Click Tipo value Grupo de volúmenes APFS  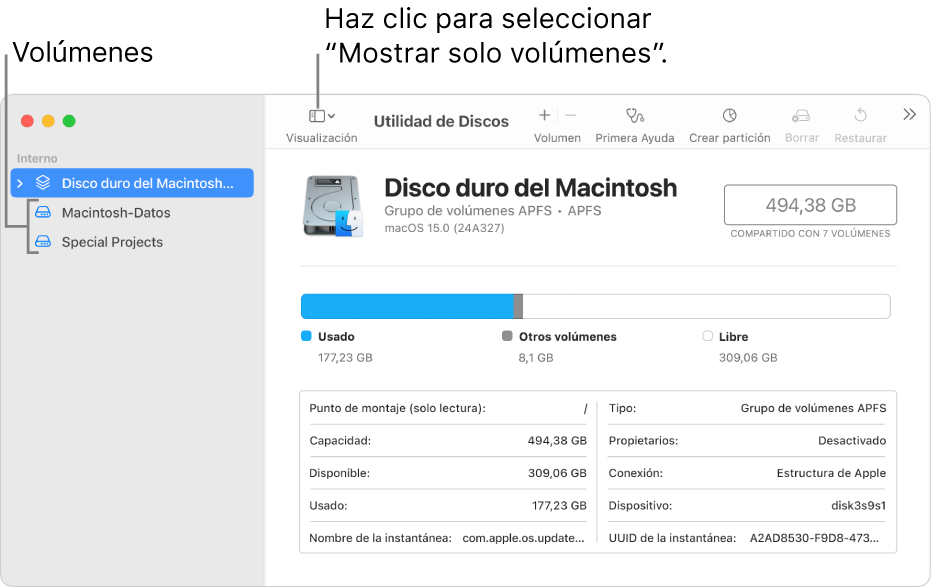[x=813, y=408]
